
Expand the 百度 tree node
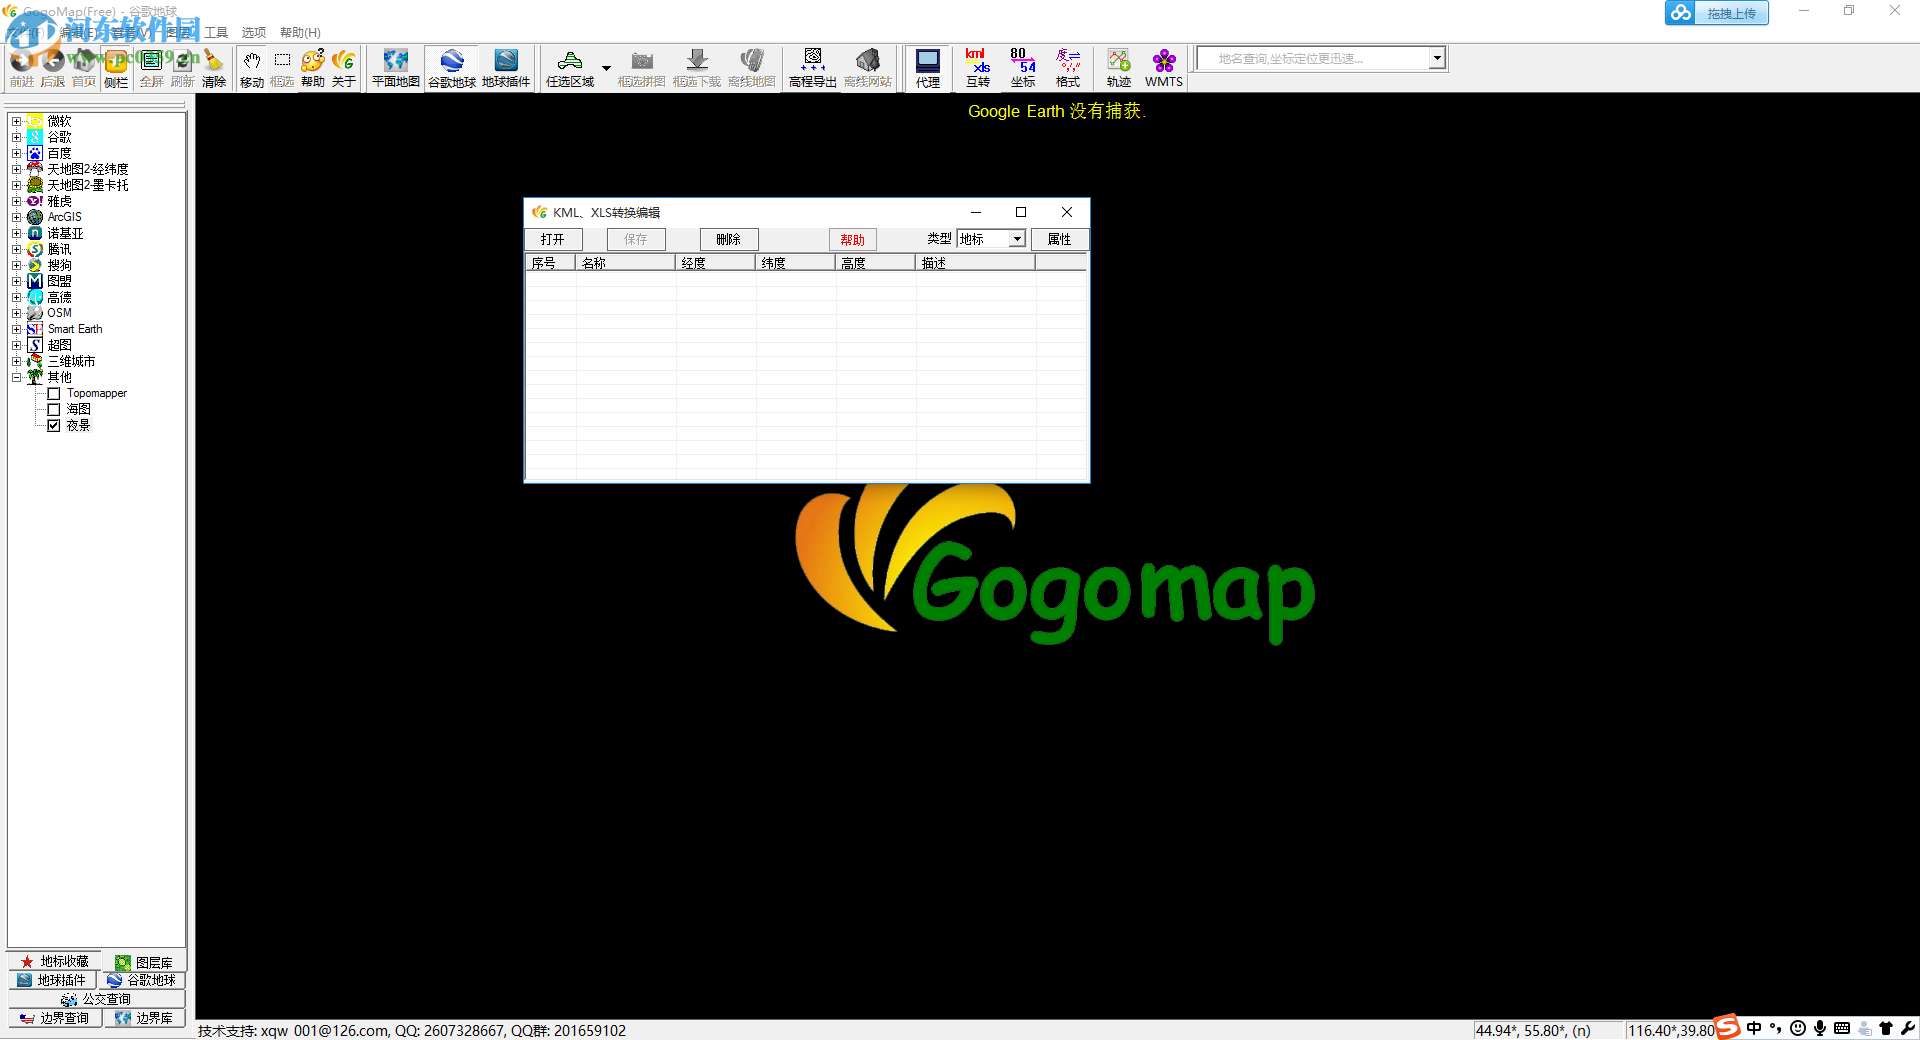point(16,153)
